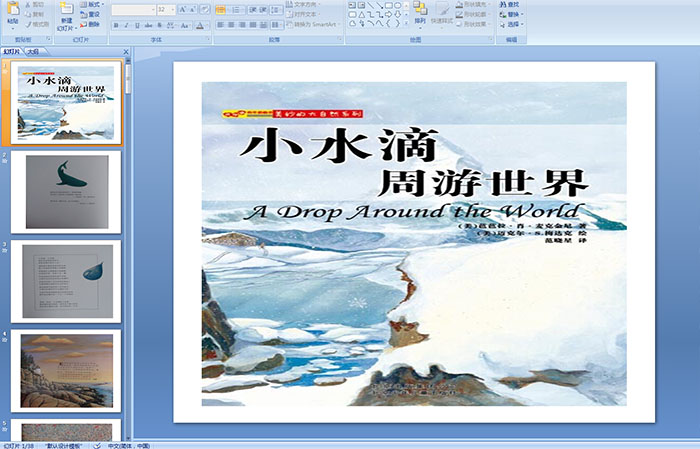Click the Decrease Indent icon
Image resolution: width=700 pixels, height=449 pixels.
click(x=253, y=9)
